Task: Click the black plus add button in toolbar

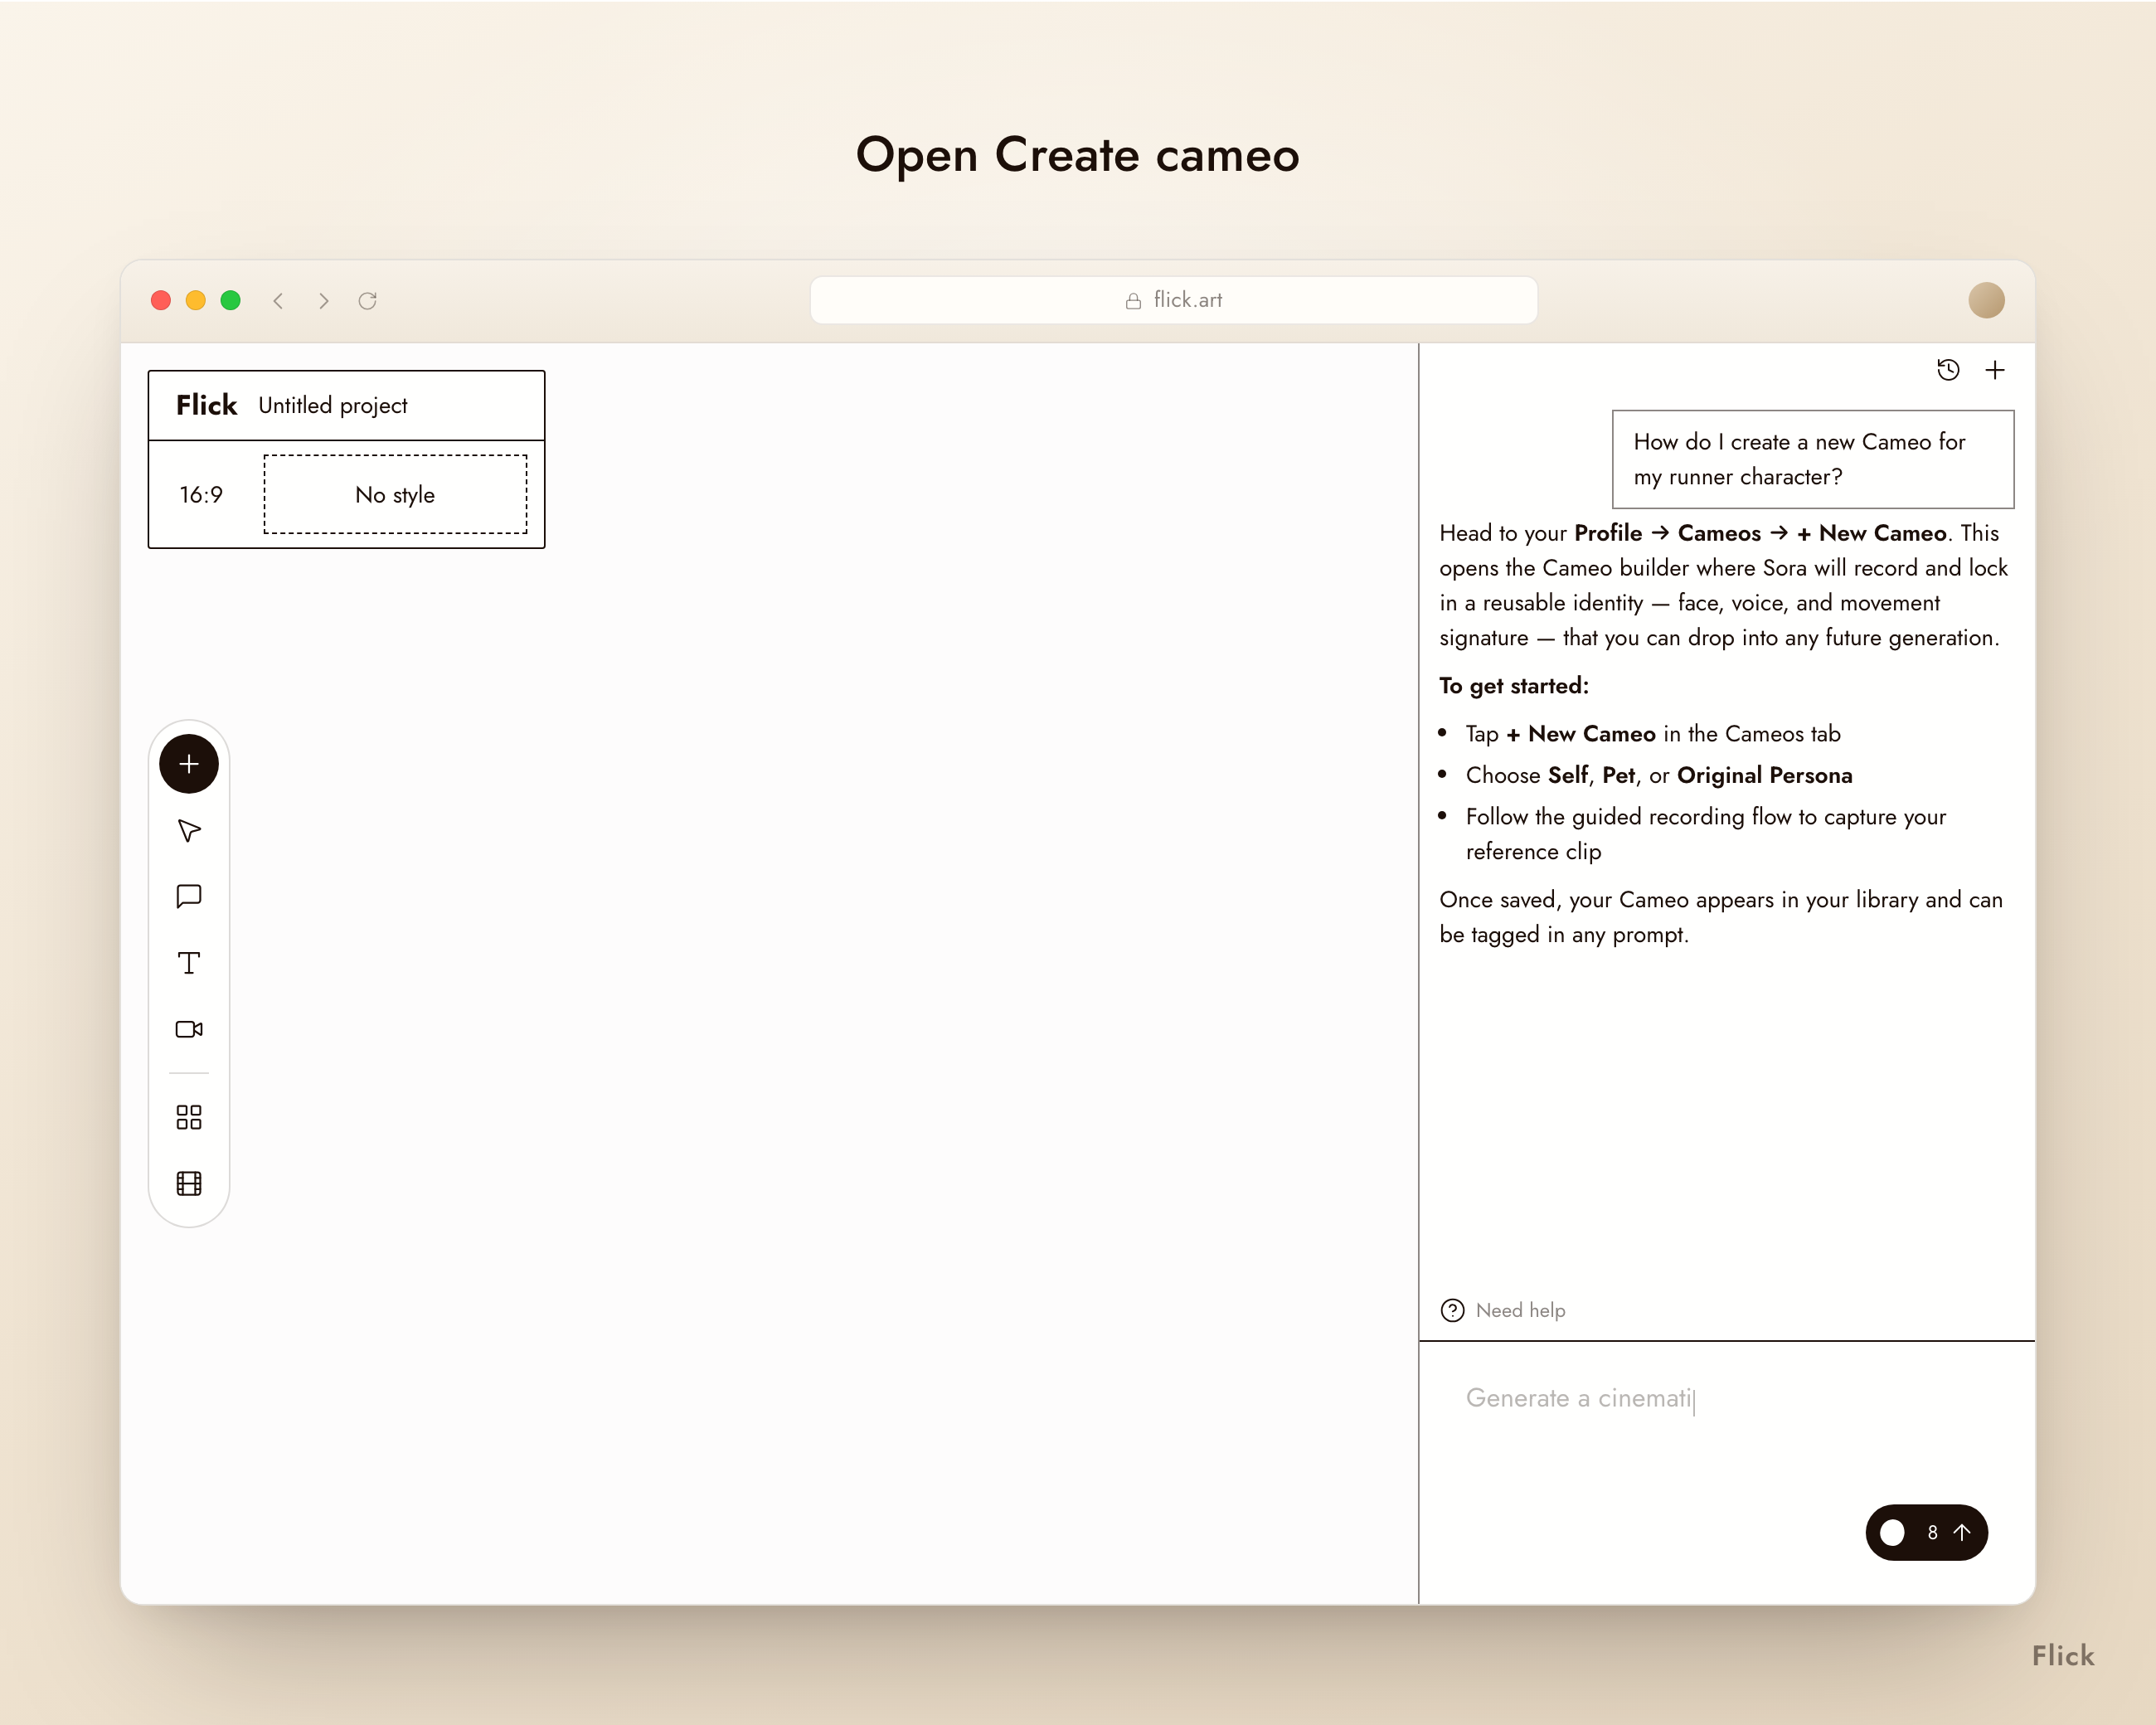Action: (189, 764)
